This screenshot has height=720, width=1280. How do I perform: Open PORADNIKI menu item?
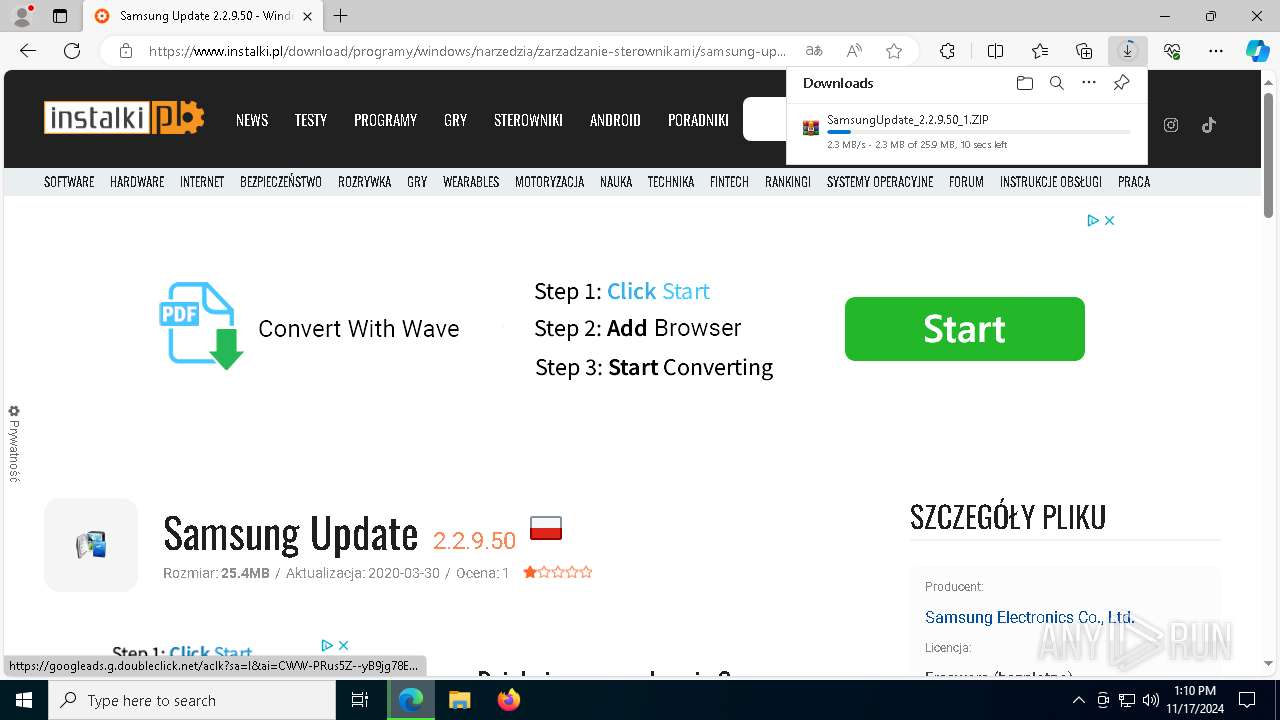pos(698,120)
